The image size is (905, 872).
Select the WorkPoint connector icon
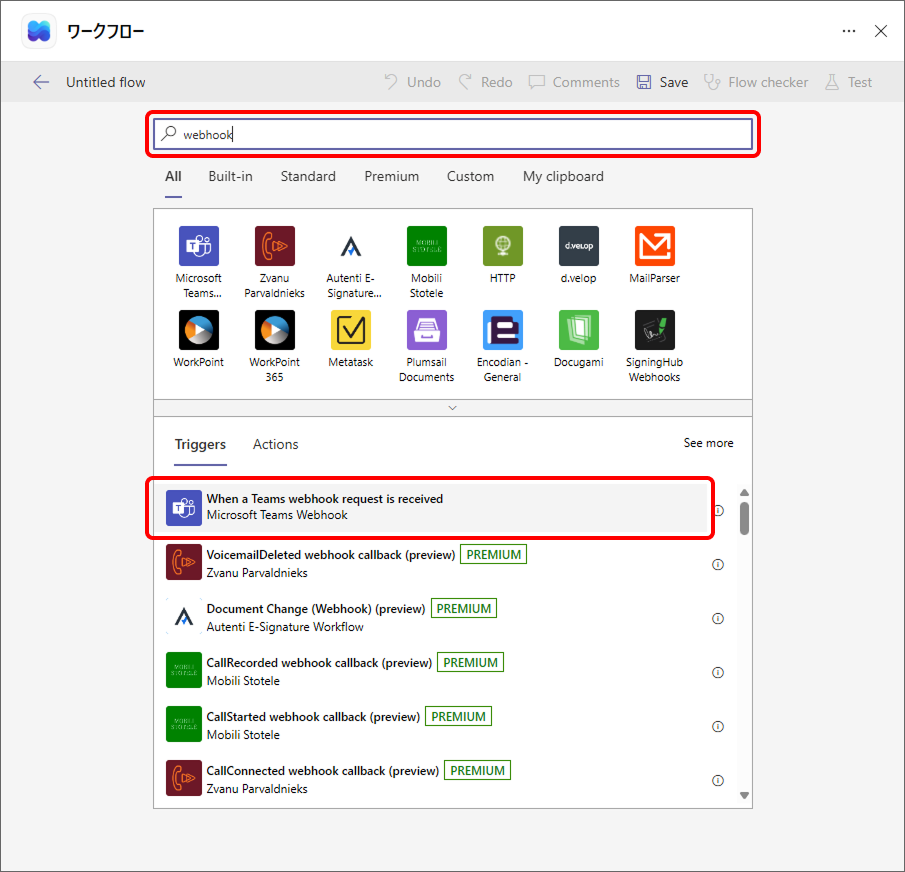pyautogui.click(x=199, y=330)
